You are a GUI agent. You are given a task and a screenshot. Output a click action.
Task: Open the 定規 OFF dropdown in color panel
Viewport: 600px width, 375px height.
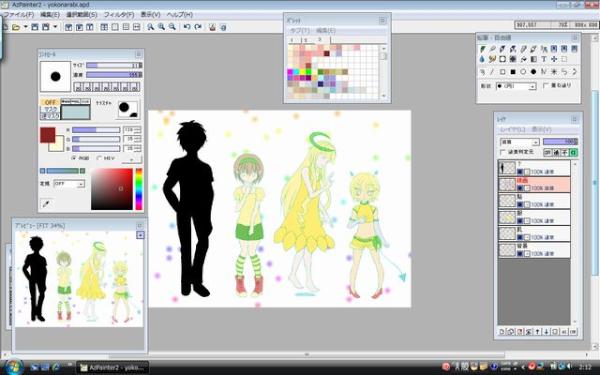coord(69,184)
